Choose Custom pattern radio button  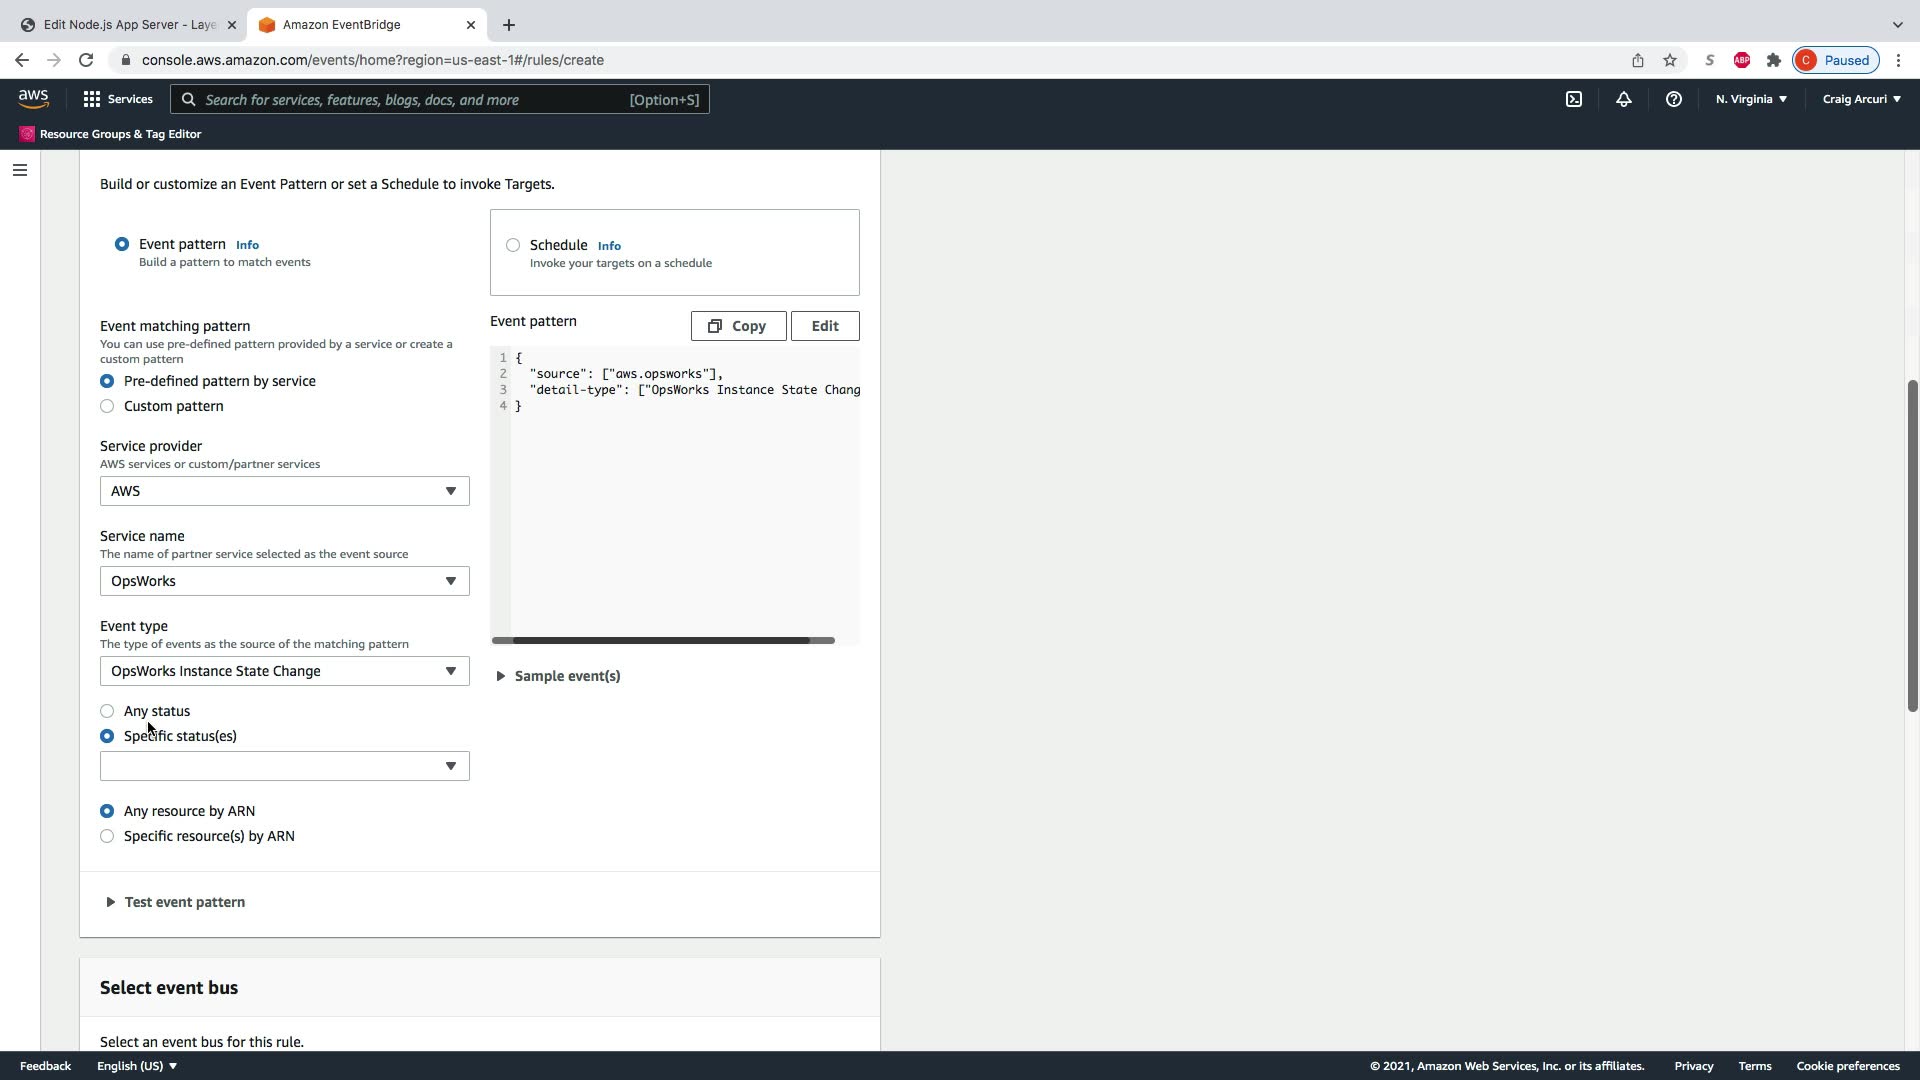[107, 406]
